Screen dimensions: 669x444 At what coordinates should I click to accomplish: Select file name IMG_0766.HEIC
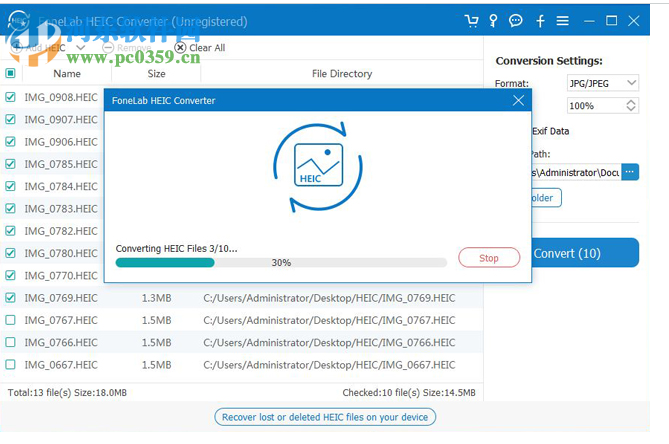[61, 342]
